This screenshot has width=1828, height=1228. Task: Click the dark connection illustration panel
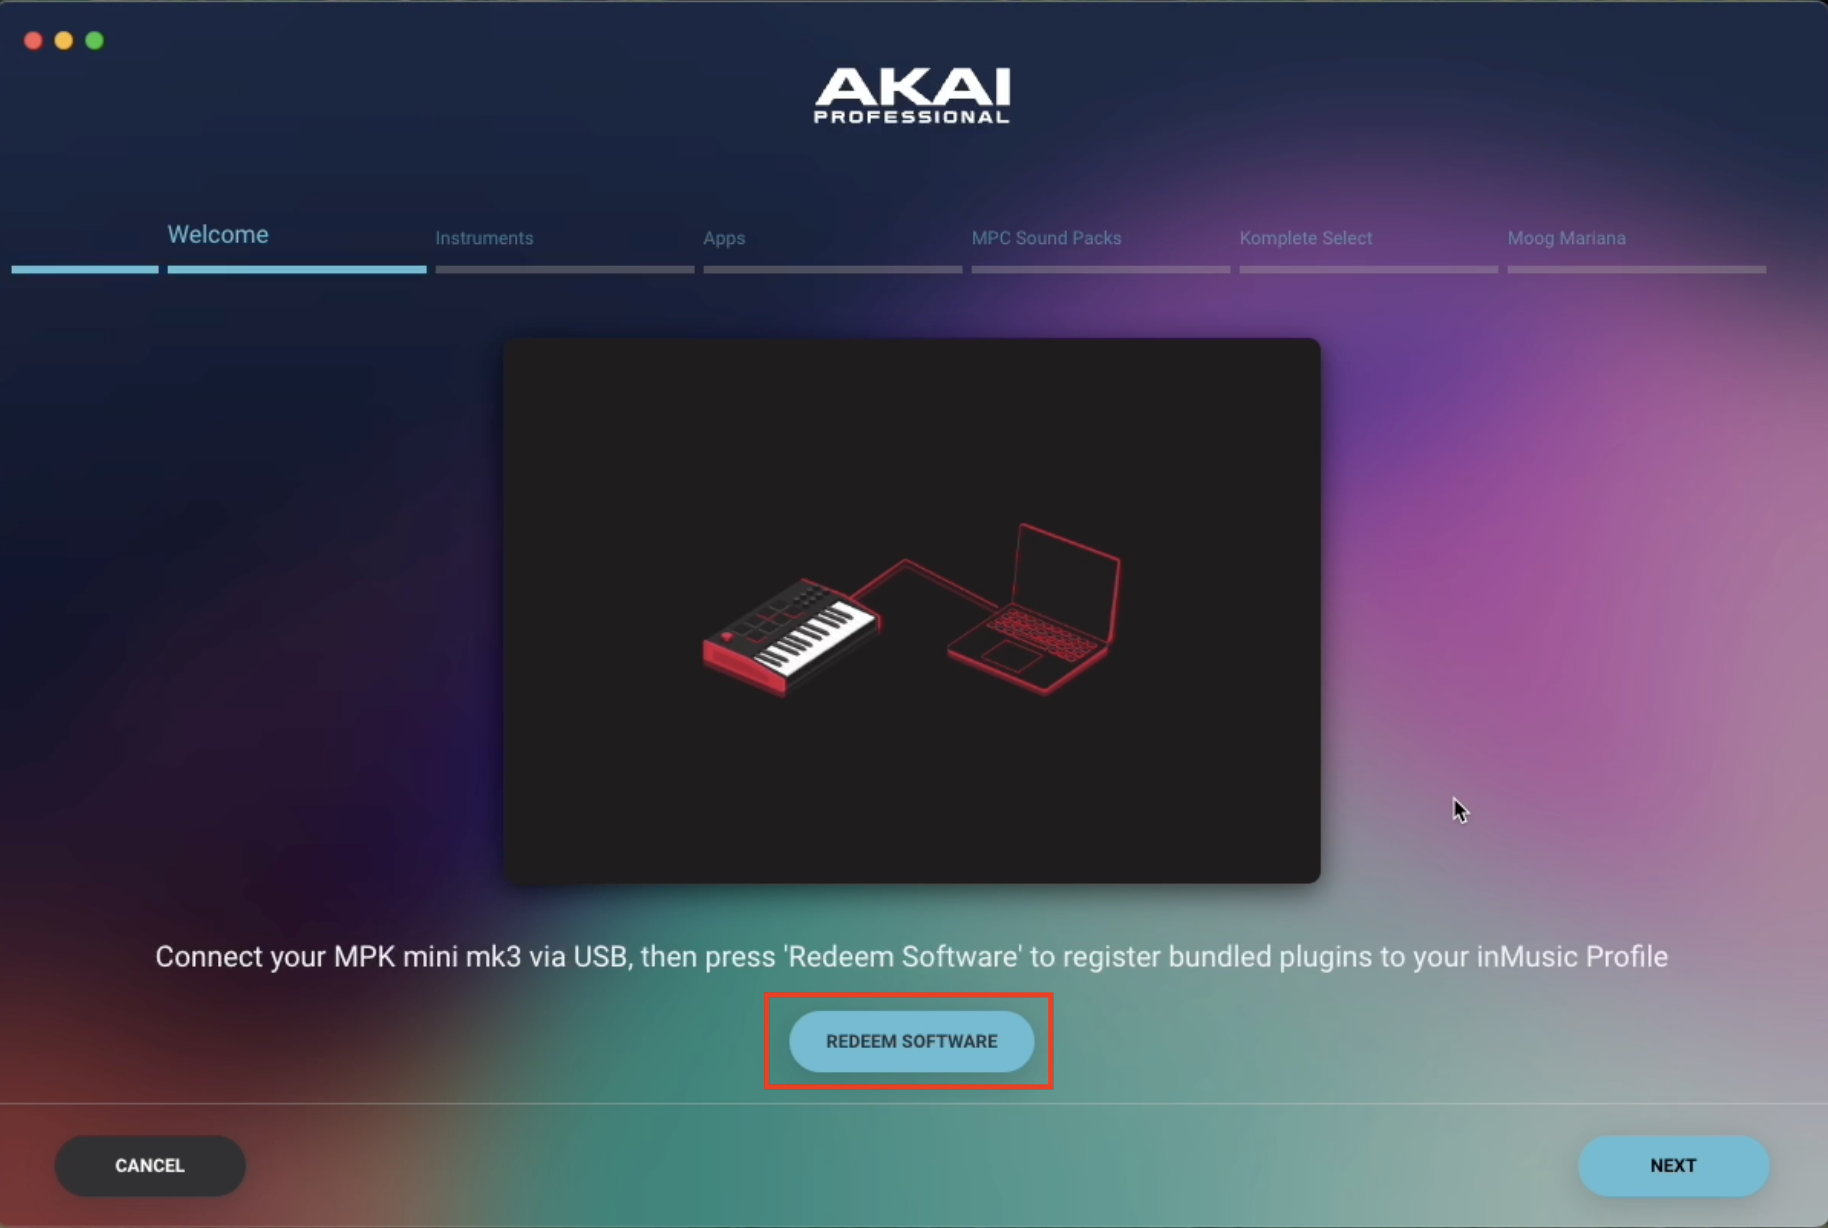[x=912, y=610]
